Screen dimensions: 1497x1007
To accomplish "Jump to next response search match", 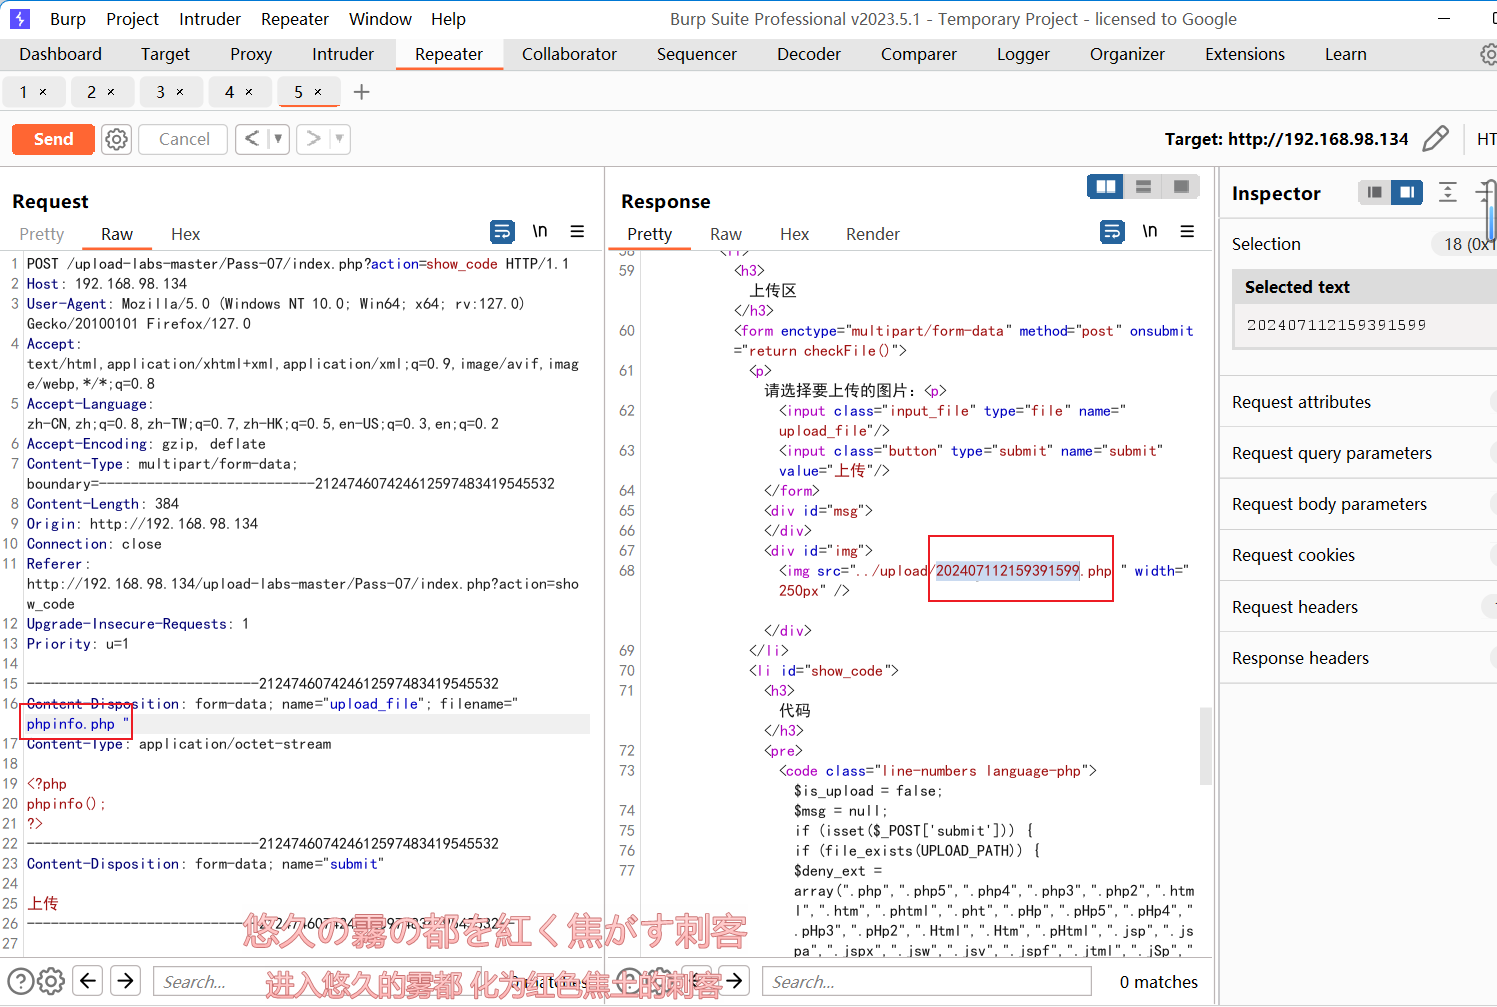I will tap(735, 981).
